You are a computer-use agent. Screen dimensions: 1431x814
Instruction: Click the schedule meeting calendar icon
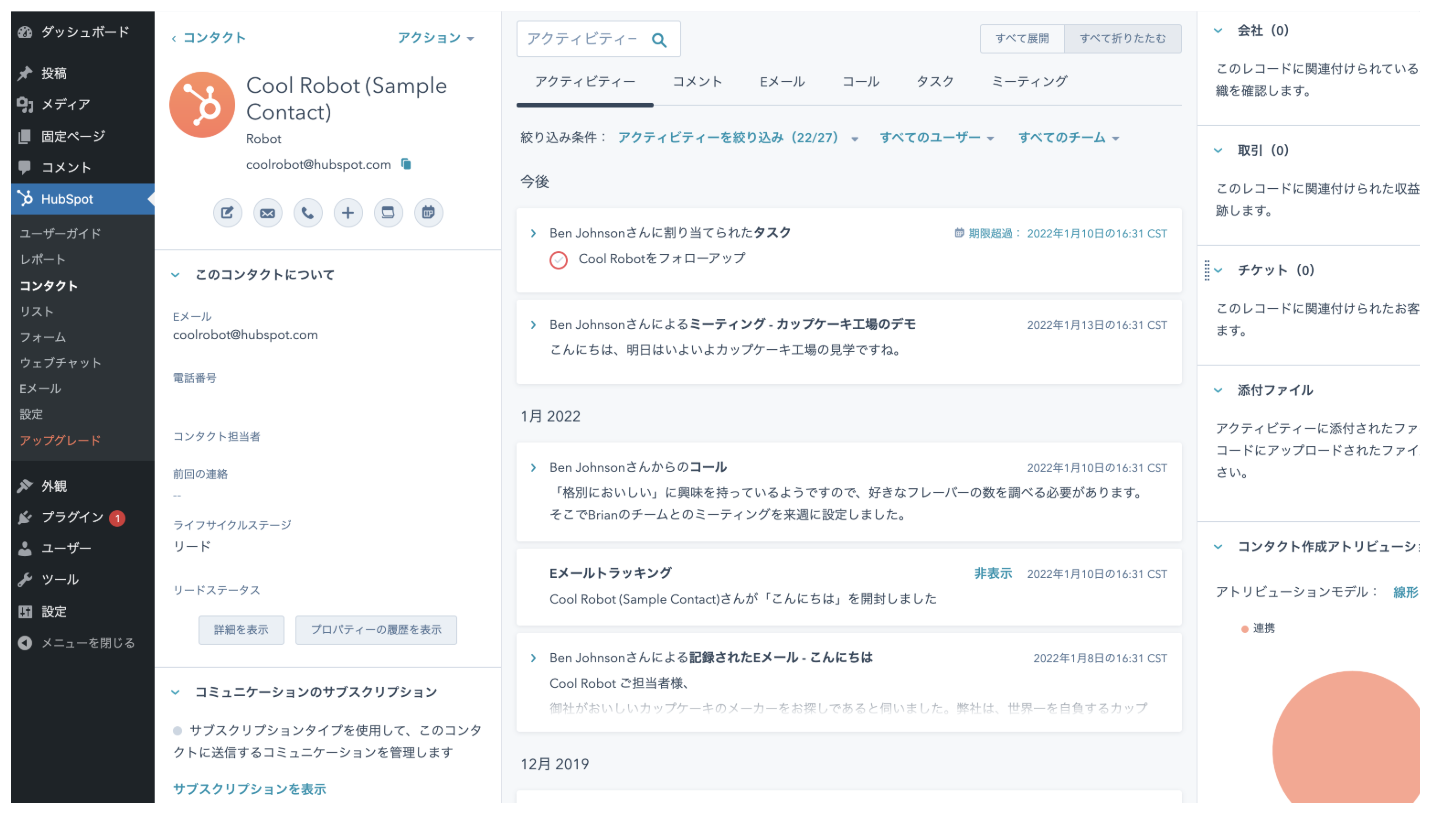tap(428, 213)
